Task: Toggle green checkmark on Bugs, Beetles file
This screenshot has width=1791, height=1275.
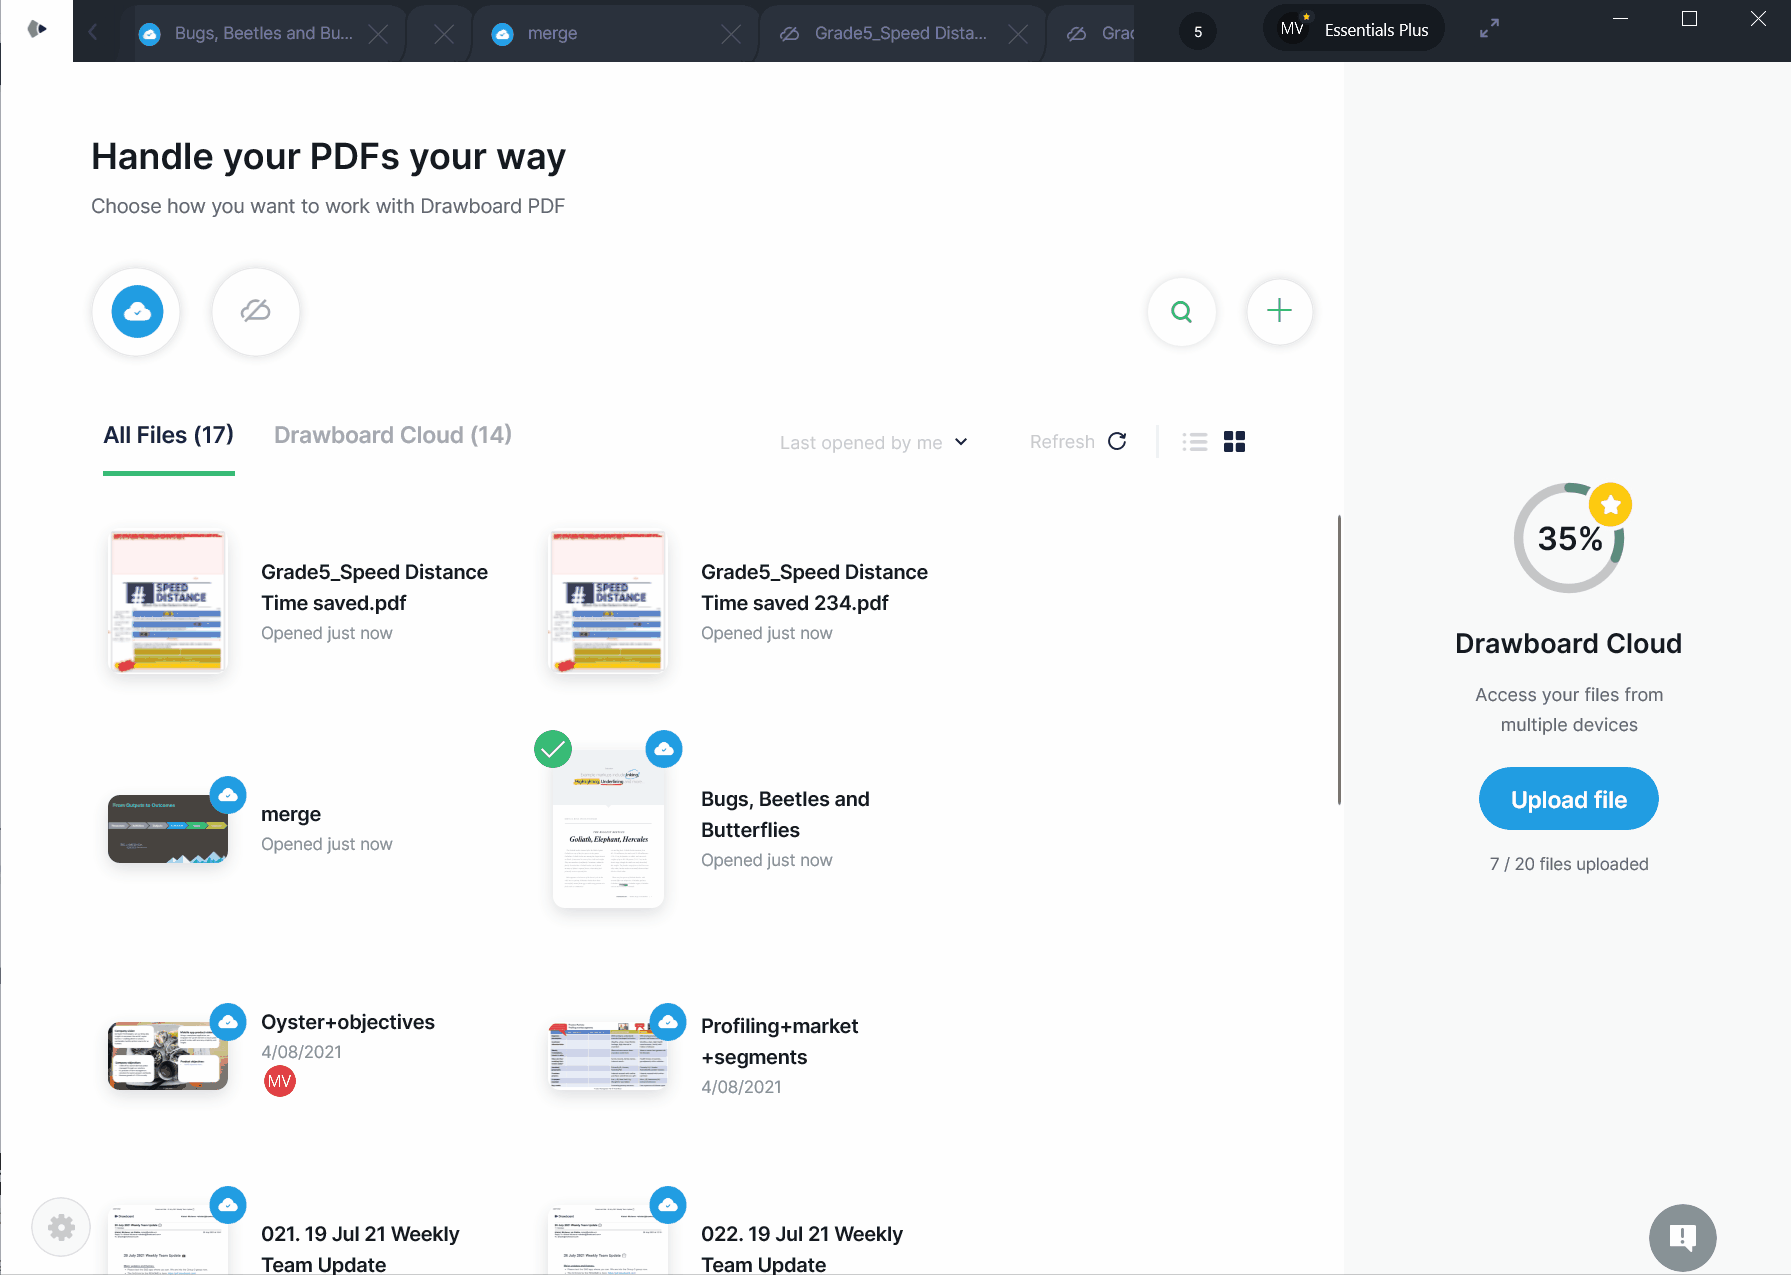Action: (553, 748)
